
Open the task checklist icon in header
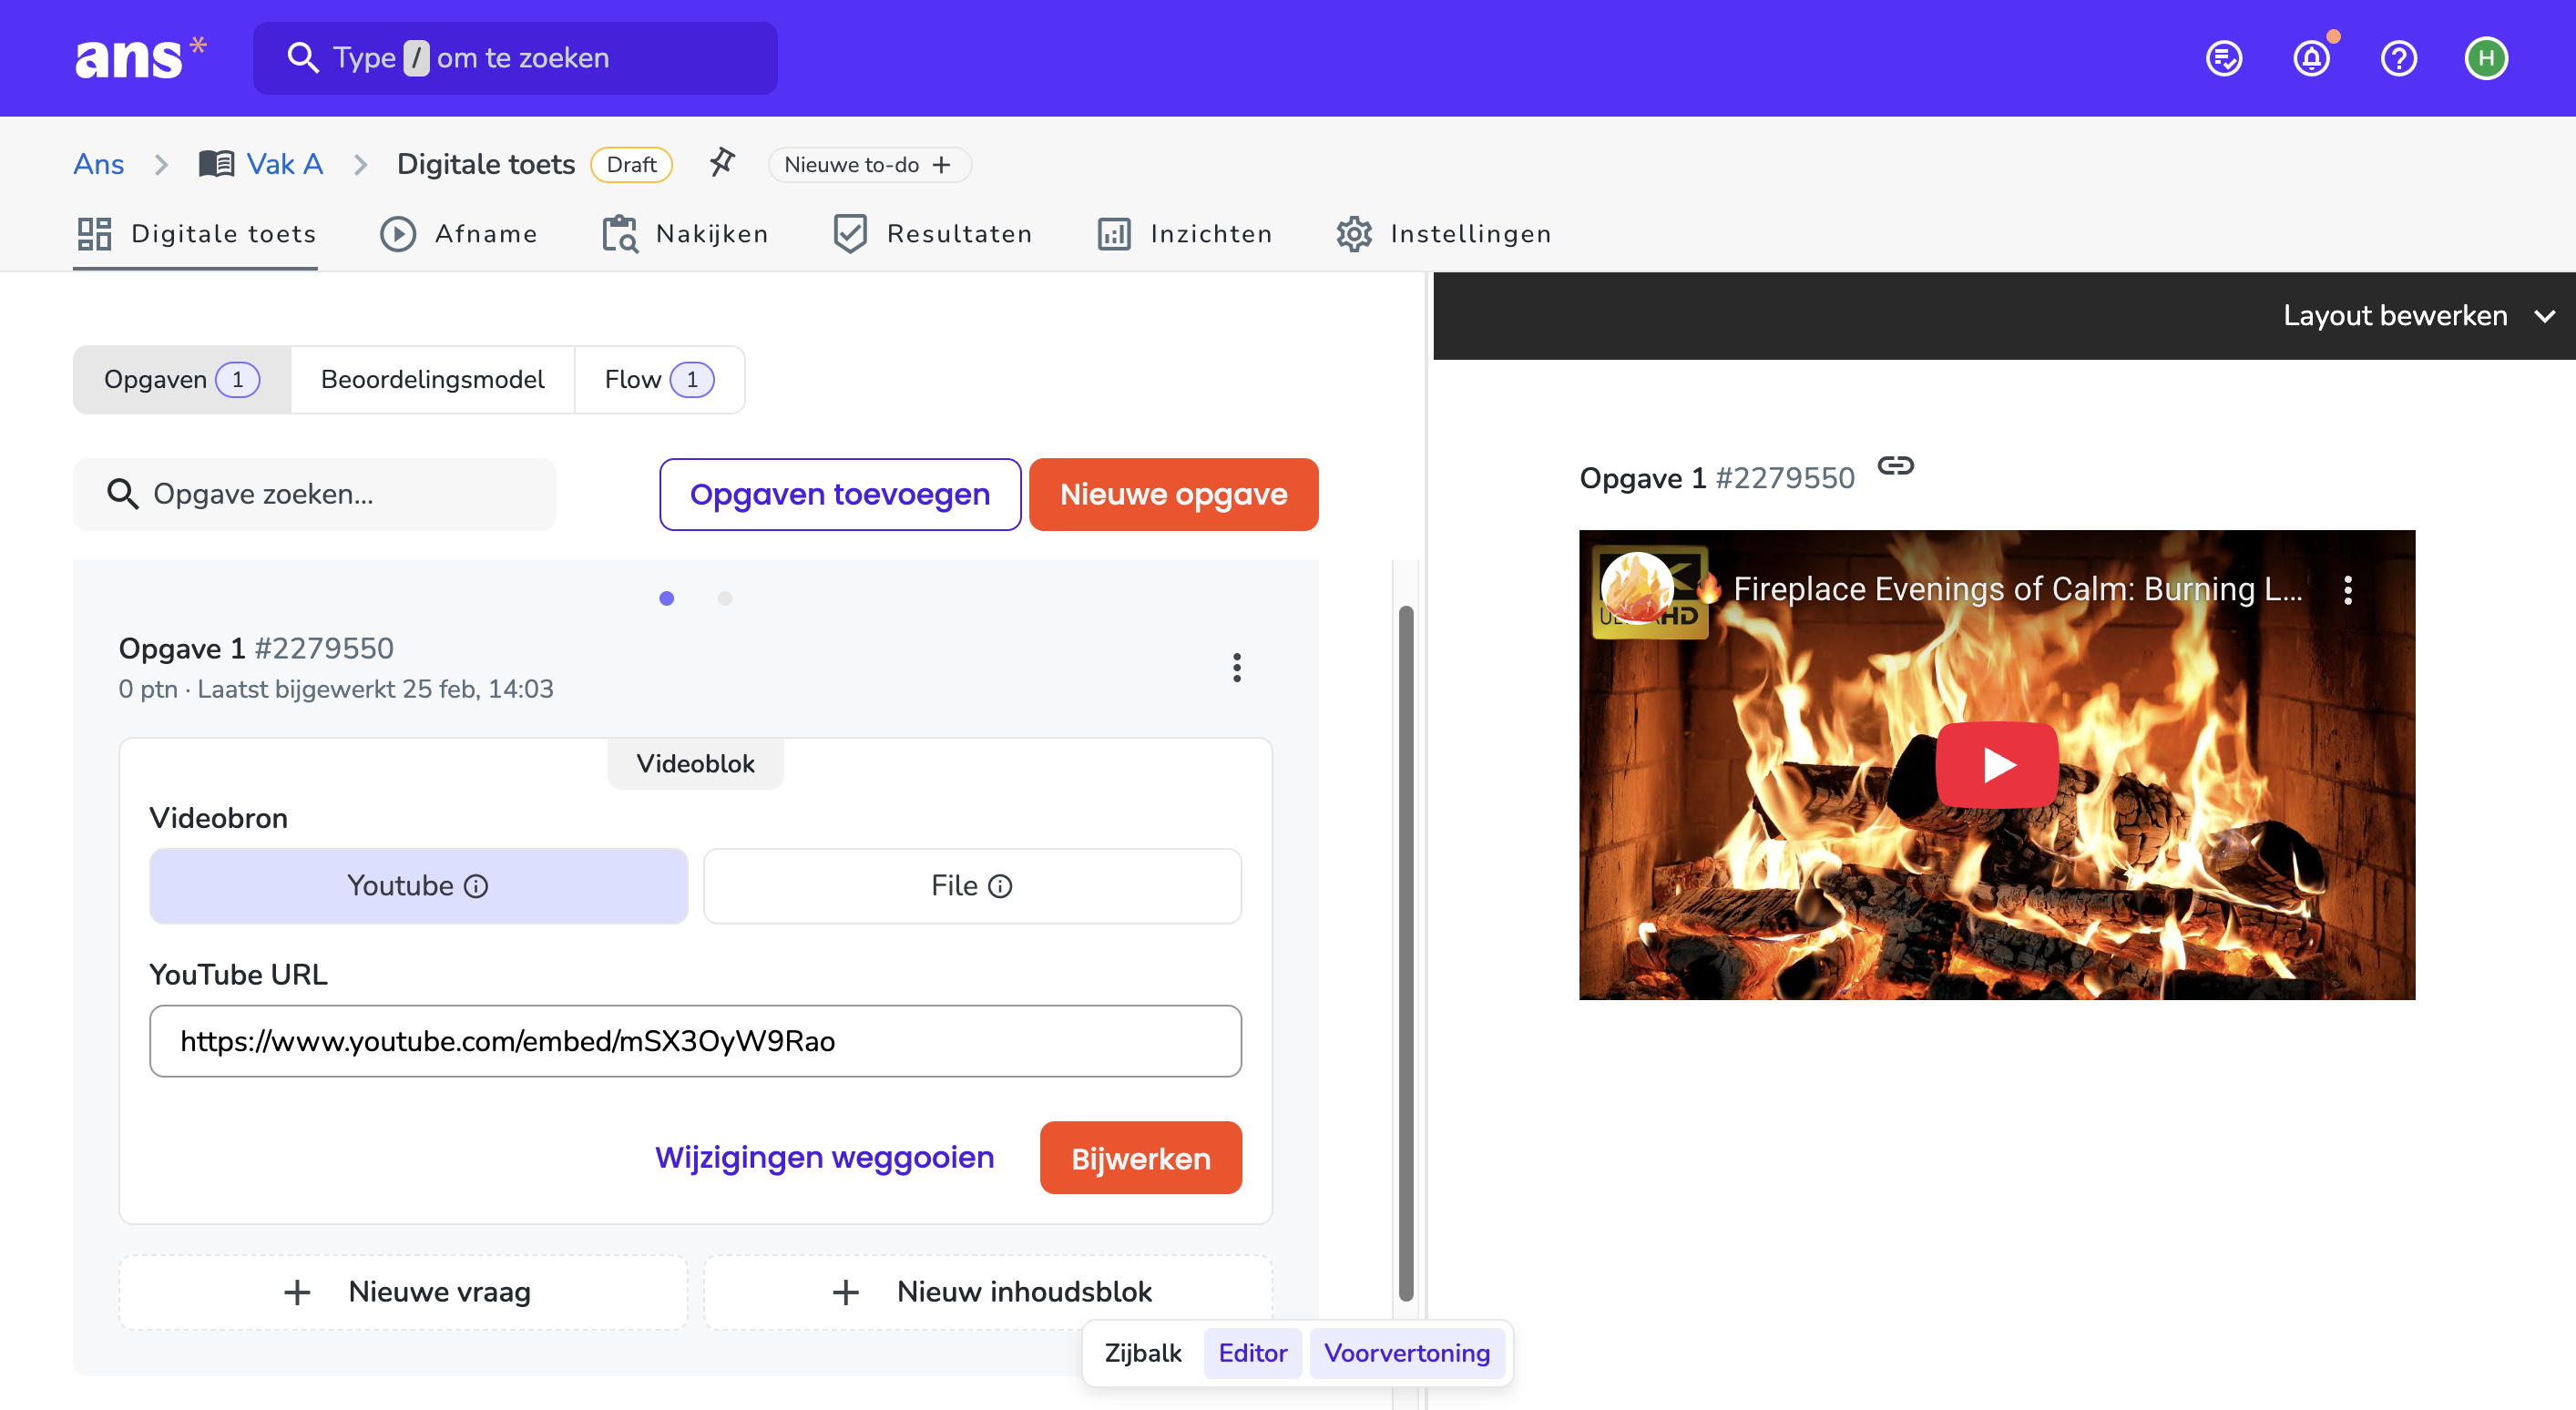point(2224,58)
